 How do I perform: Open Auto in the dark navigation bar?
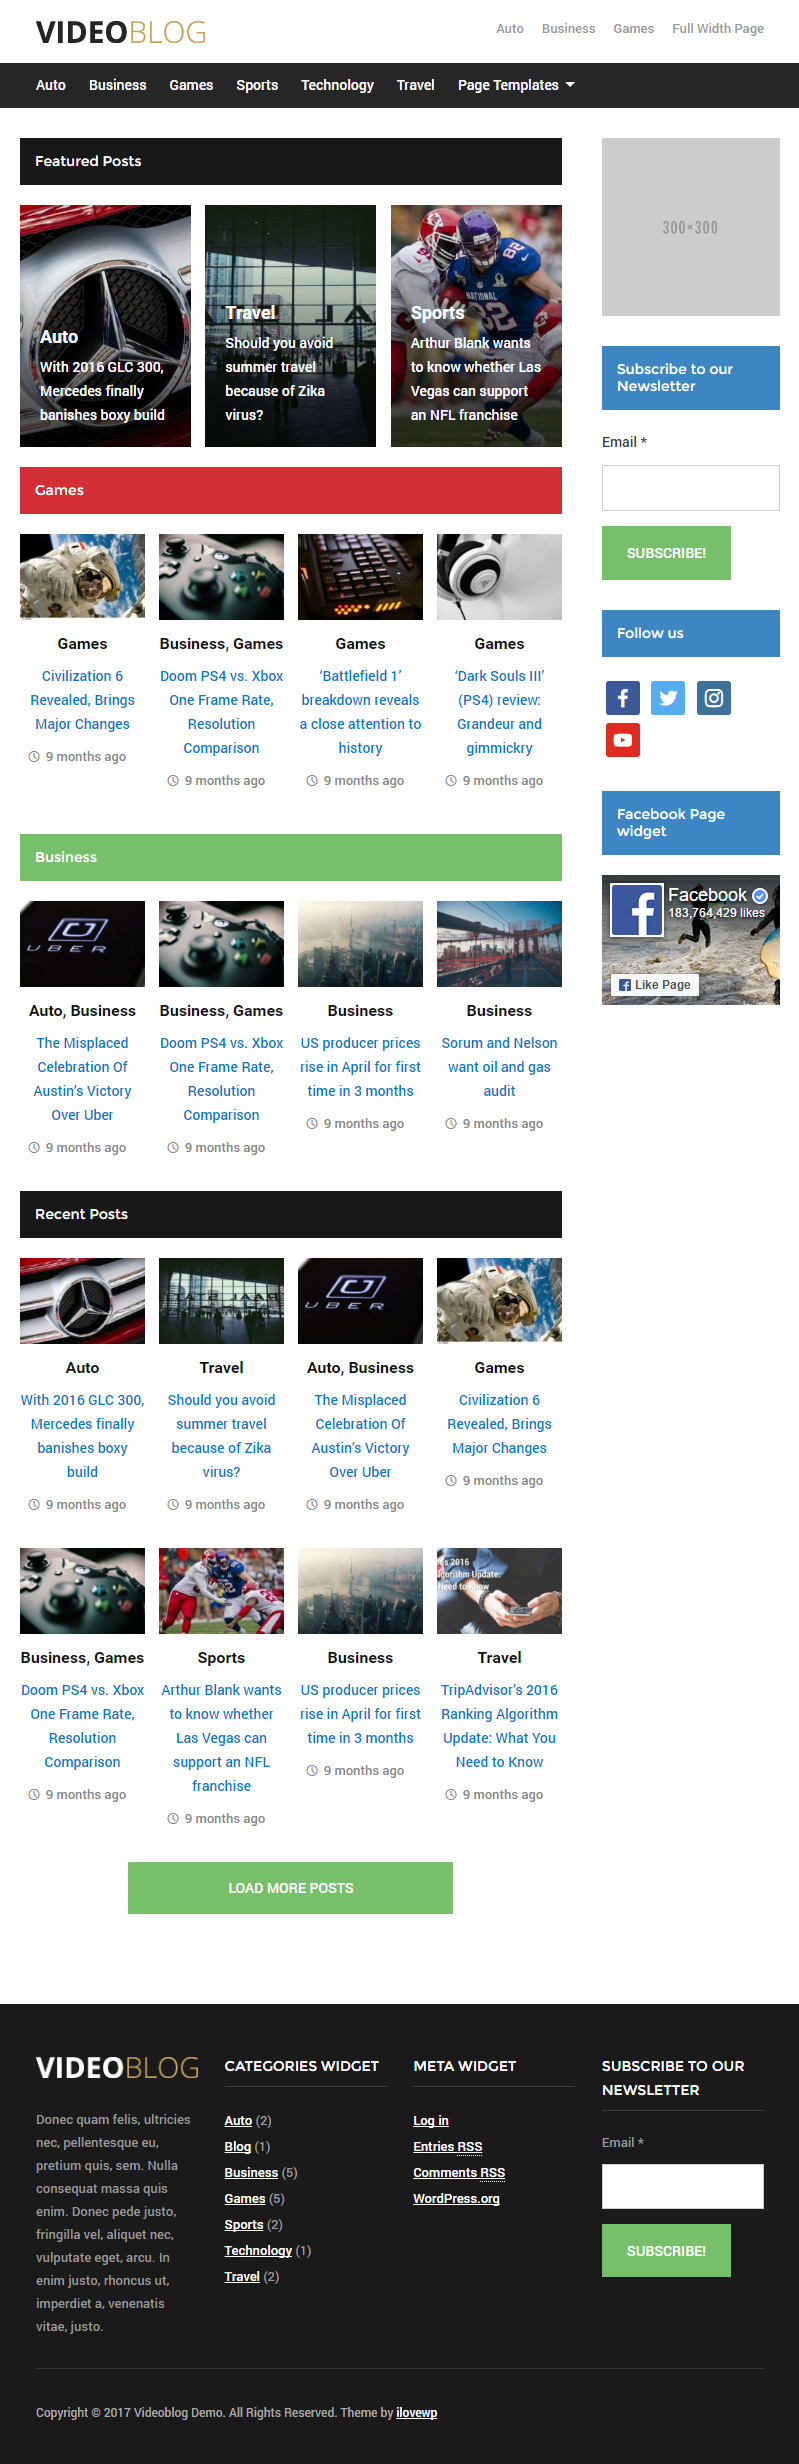point(51,85)
